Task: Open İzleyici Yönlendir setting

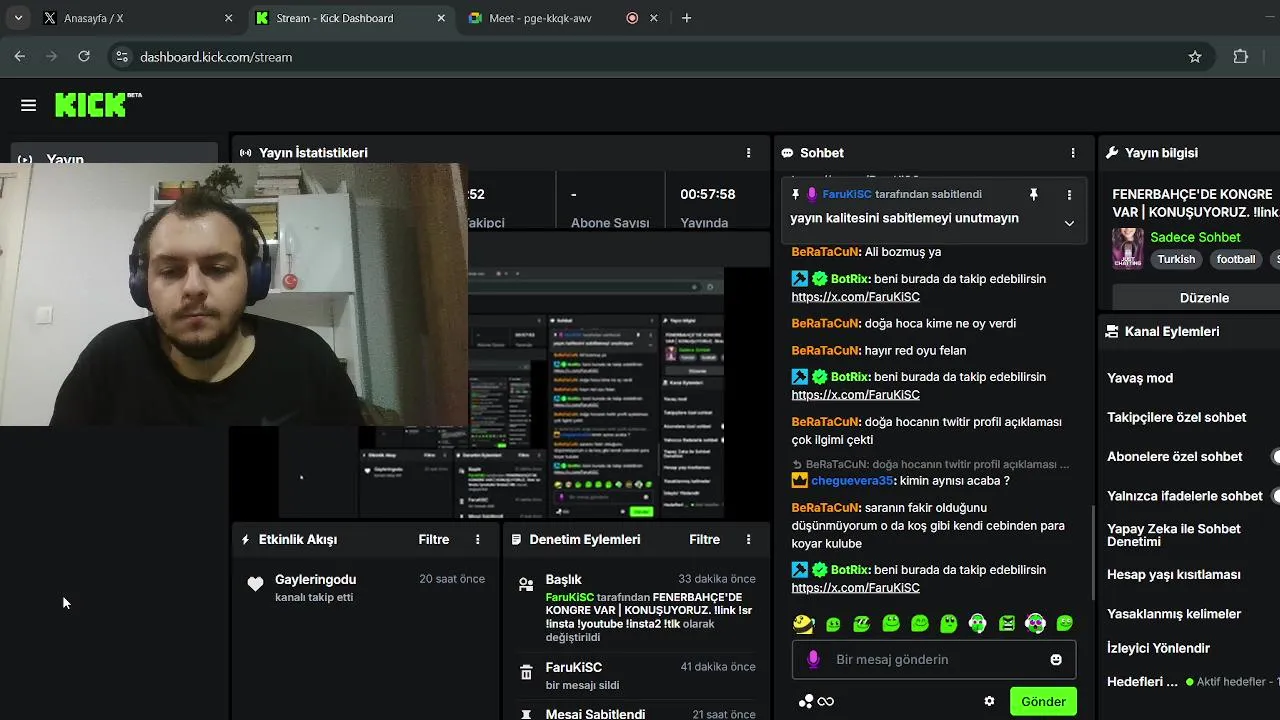Action: coord(1158,648)
